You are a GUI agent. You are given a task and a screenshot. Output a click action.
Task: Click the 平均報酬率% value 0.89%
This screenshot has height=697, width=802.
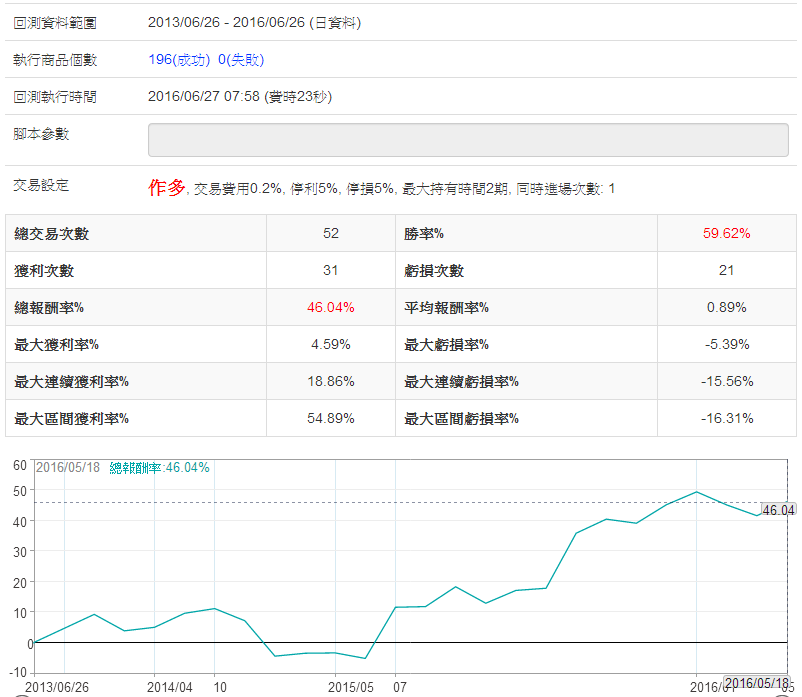(726, 307)
